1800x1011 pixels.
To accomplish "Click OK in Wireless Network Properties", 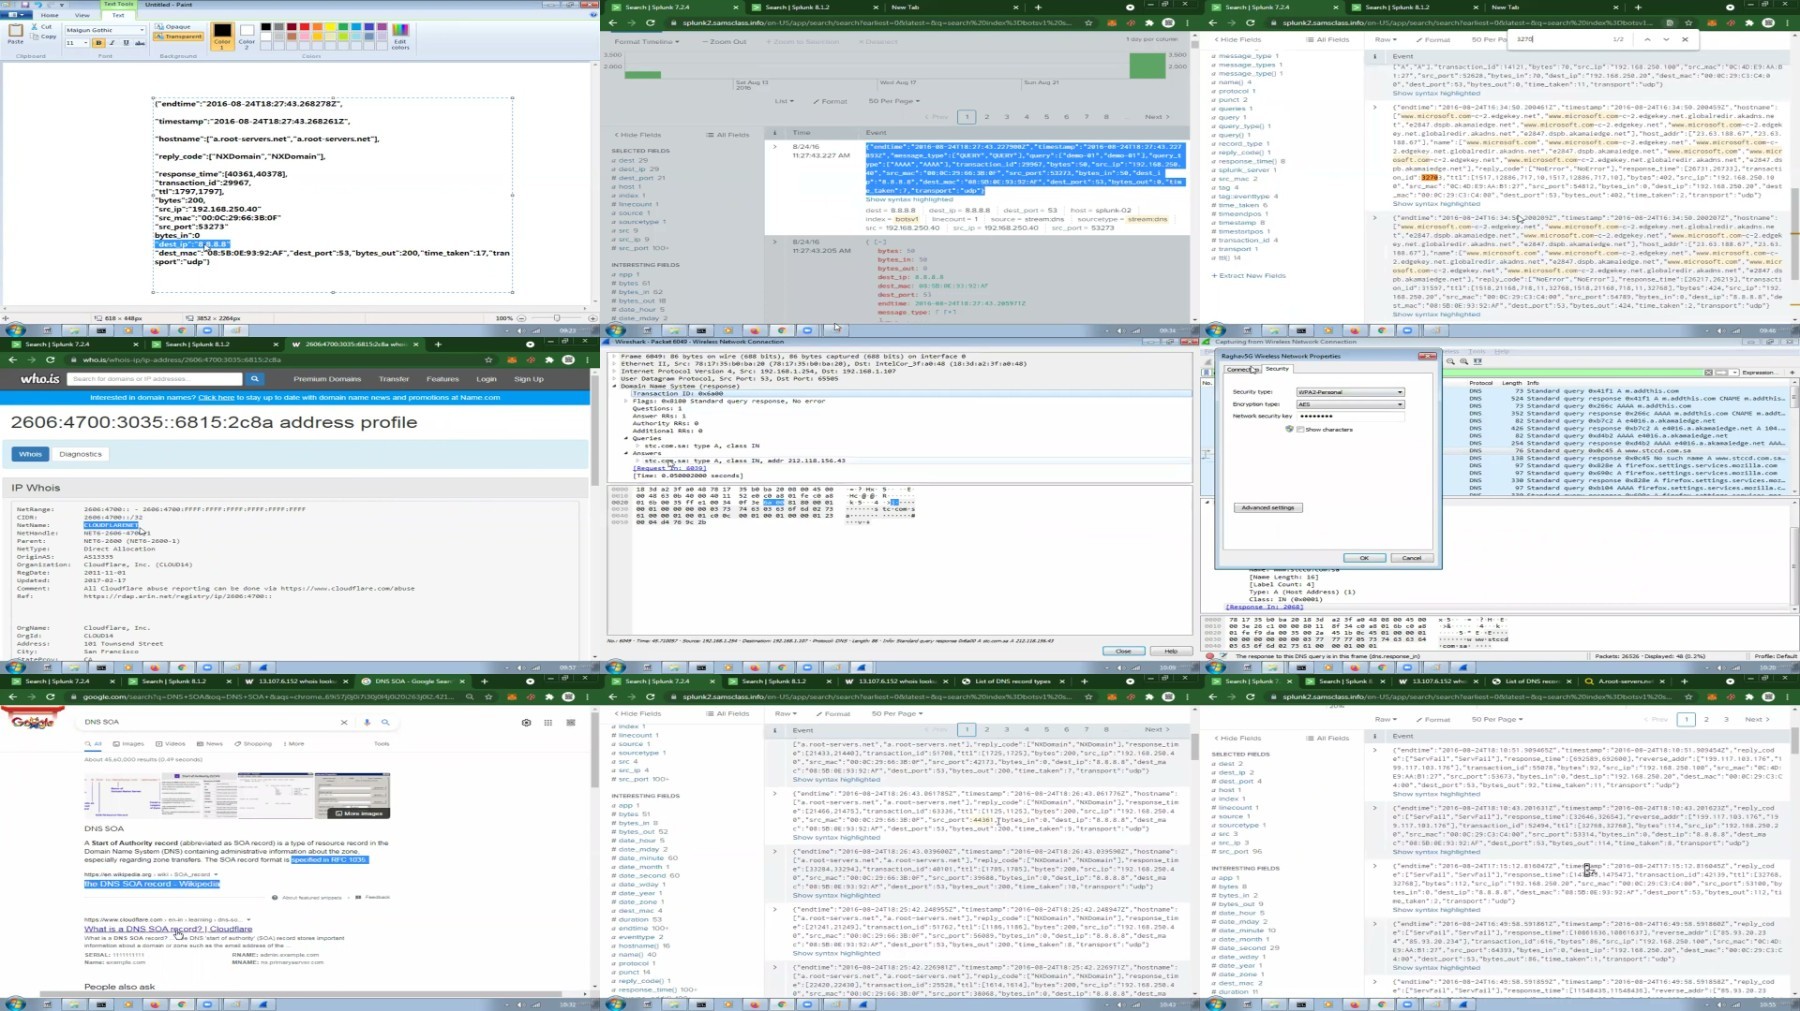I will point(1364,558).
